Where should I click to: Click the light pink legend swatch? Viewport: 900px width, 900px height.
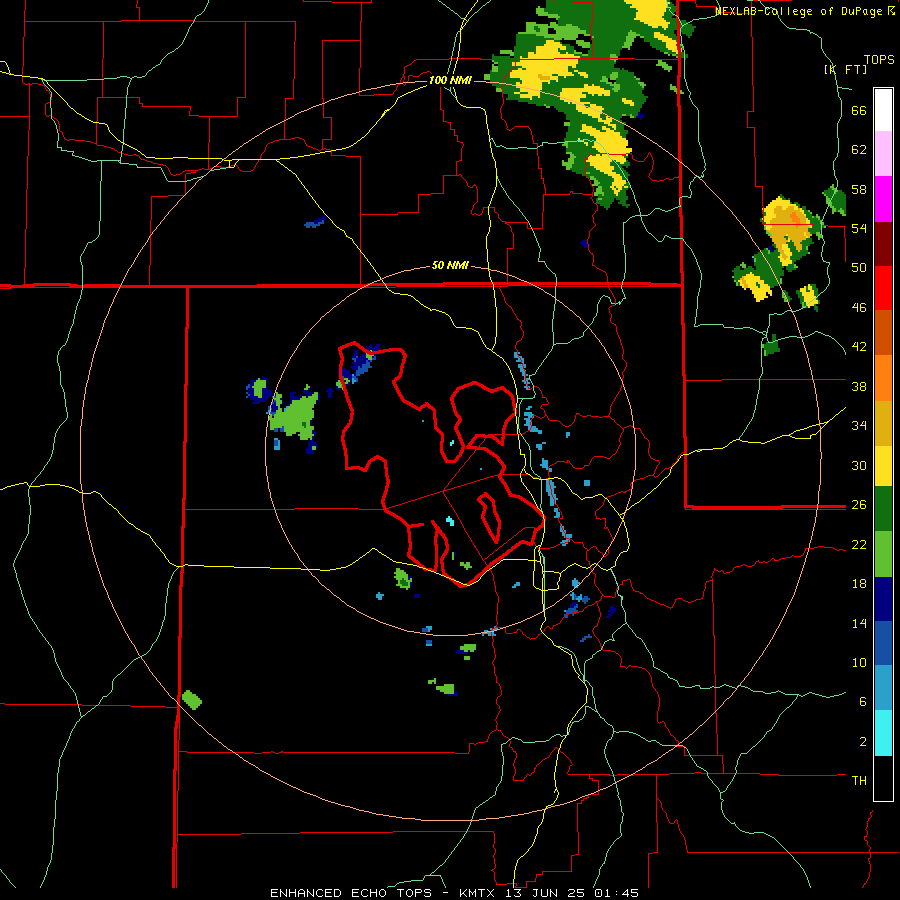pos(883,154)
